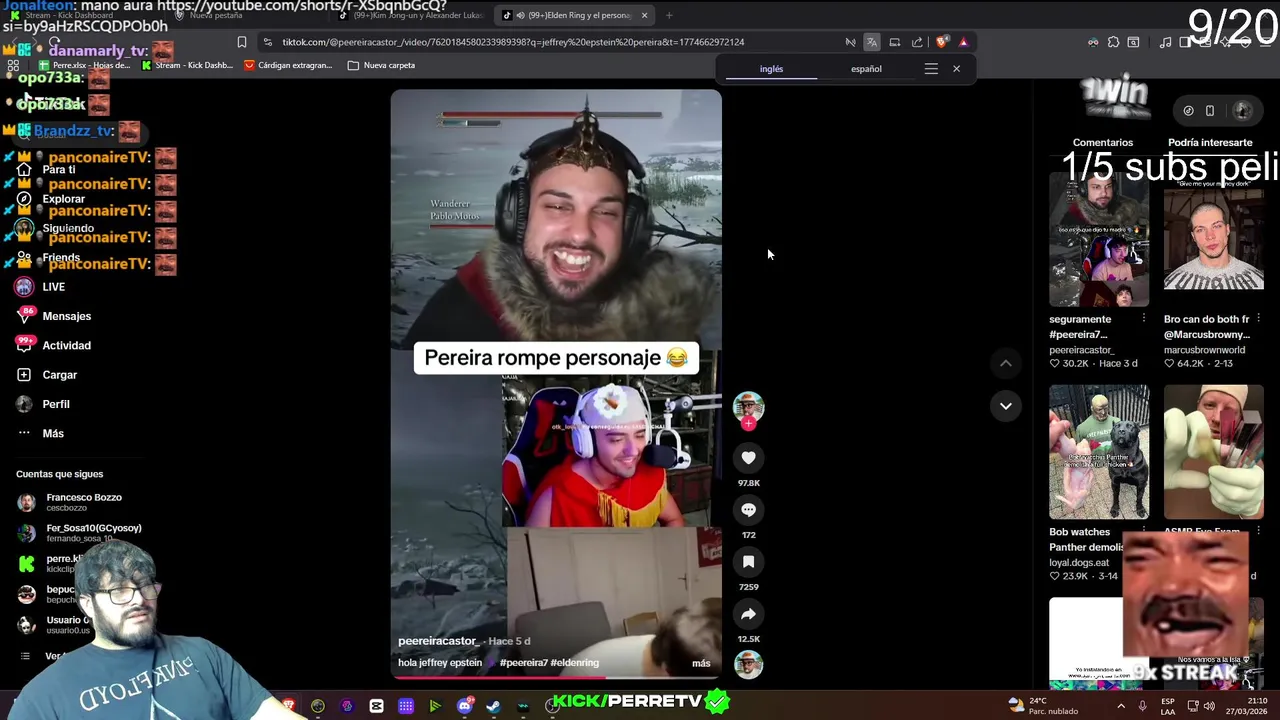The height and width of the screenshot is (720, 1280).
Task: Switch ESP LAA keyboard language
Action: coord(1168,706)
